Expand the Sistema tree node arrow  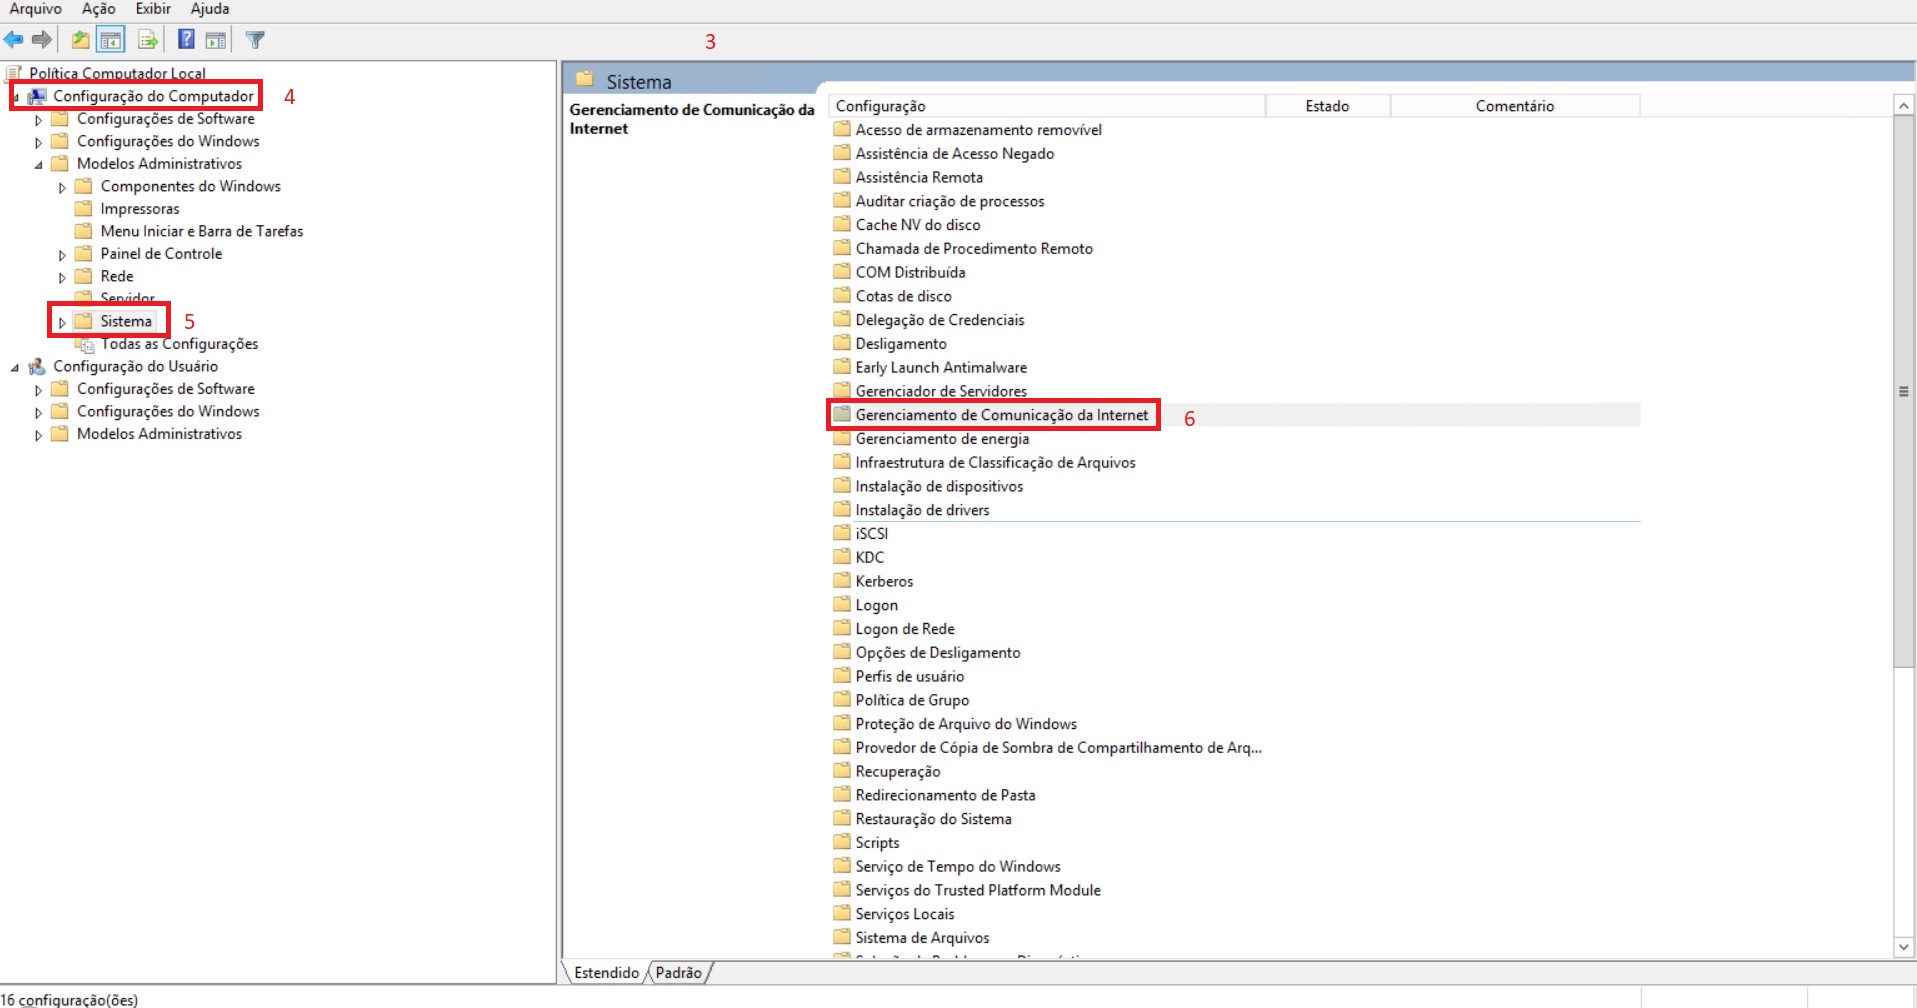[62, 322]
